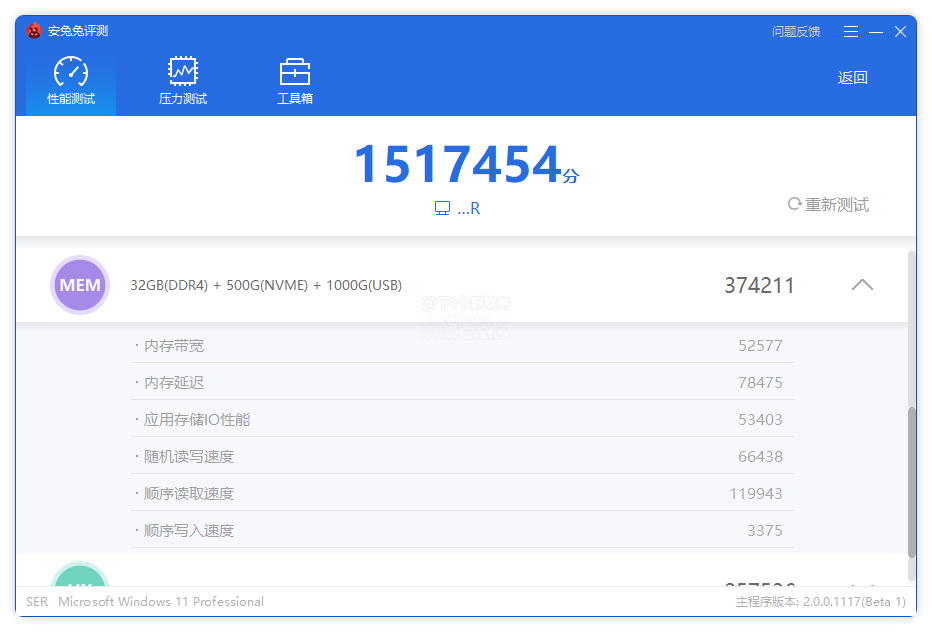Click the AnTuTu app logo icon
The image size is (932, 632).
34,31
